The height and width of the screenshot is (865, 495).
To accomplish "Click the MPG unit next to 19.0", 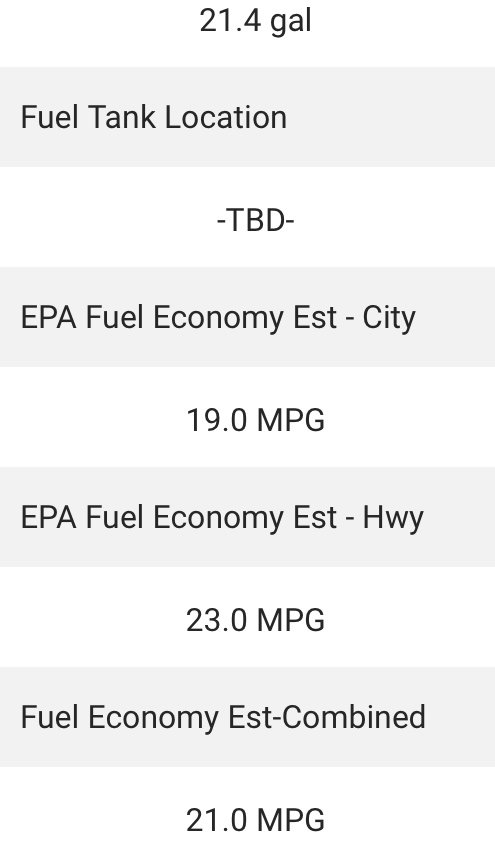I will pos(291,420).
